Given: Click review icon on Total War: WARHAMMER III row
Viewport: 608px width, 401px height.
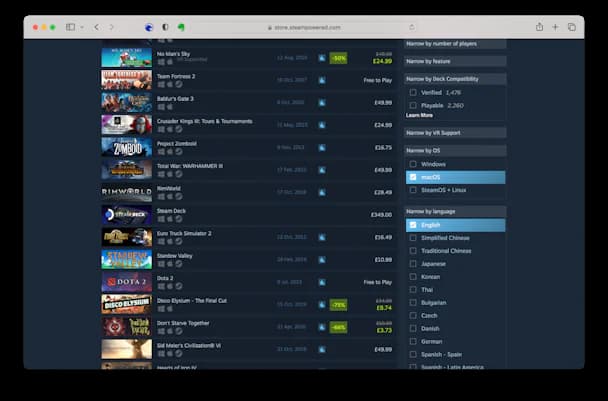Looking at the screenshot, I should pyautogui.click(x=322, y=170).
